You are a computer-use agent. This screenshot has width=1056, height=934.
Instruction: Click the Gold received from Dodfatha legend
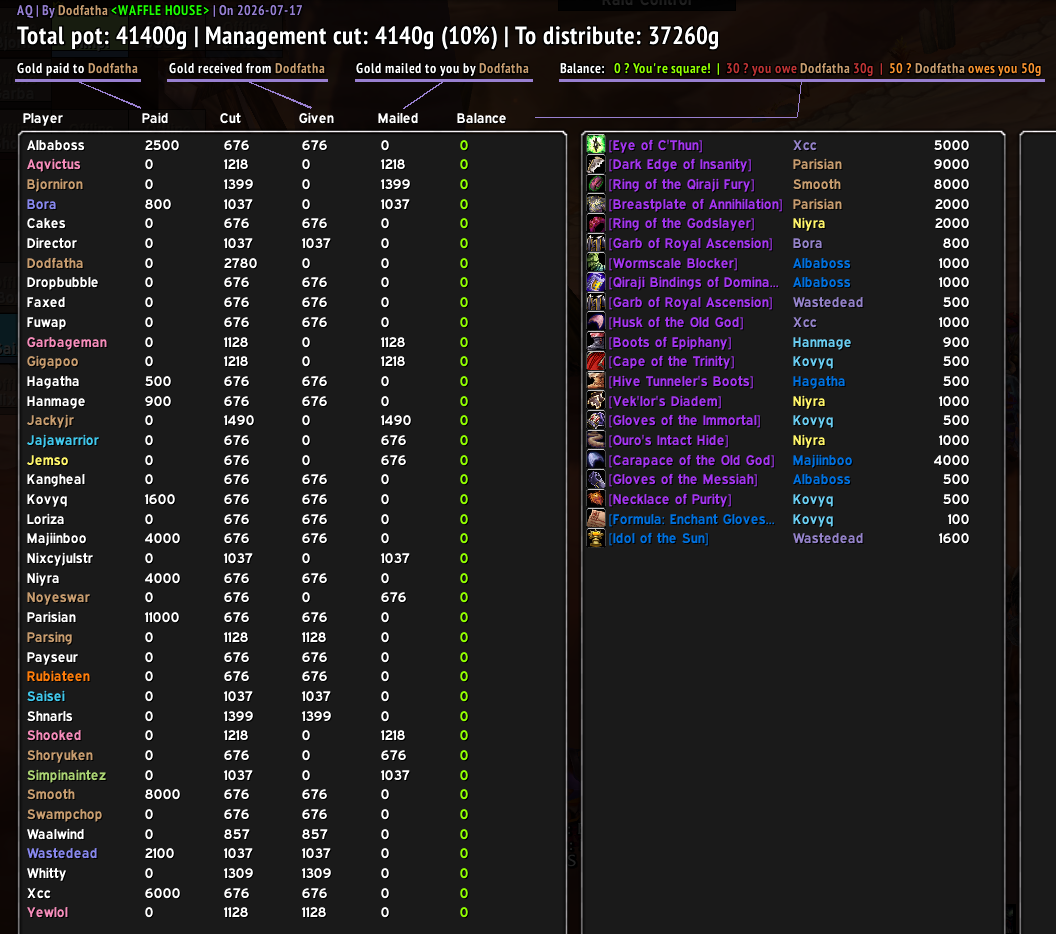pyautogui.click(x=246, y=69)
